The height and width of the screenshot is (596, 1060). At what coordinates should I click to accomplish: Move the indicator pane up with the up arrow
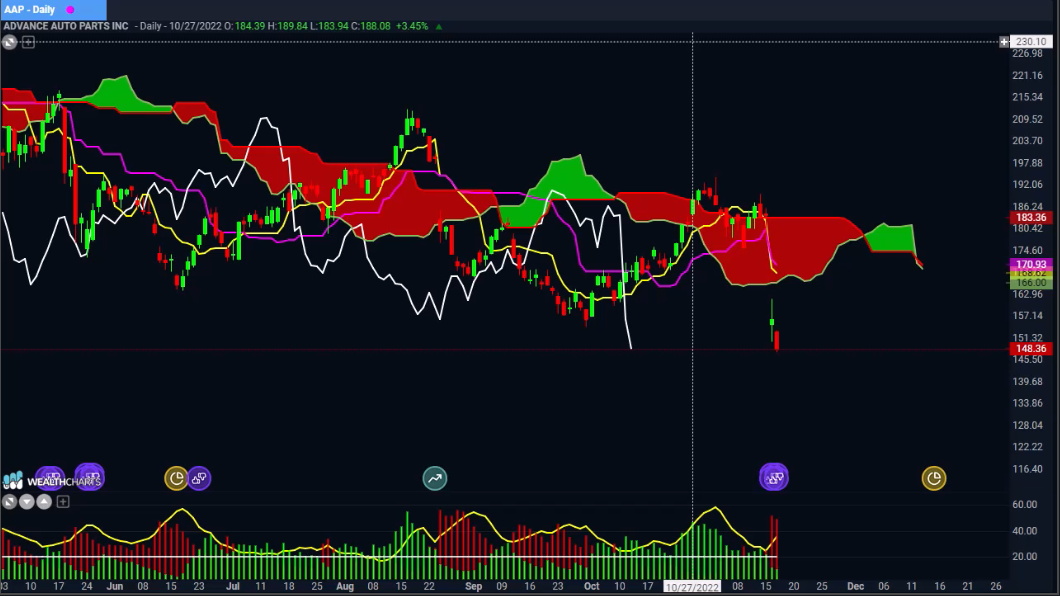pos(44,501)
